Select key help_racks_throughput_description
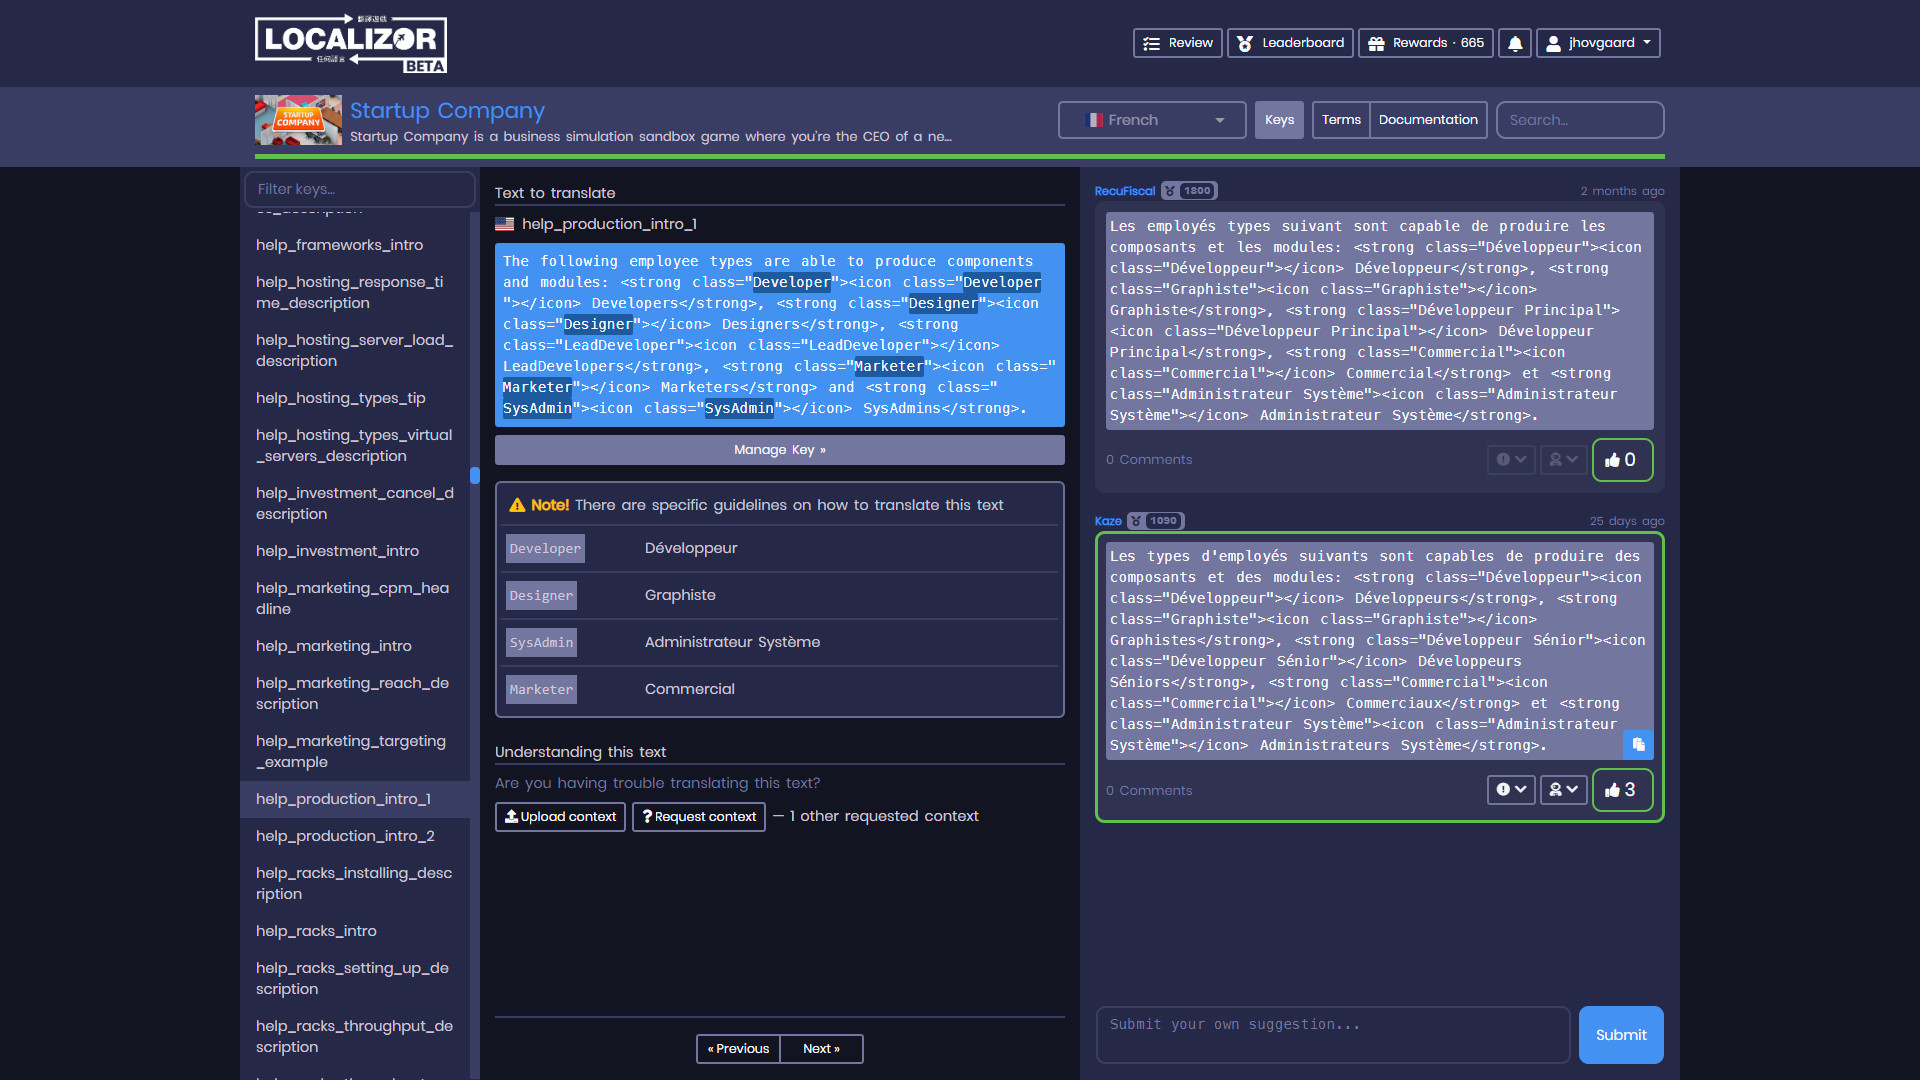The width and height of the screenshot is (1920, 1080). point(355,1037)
